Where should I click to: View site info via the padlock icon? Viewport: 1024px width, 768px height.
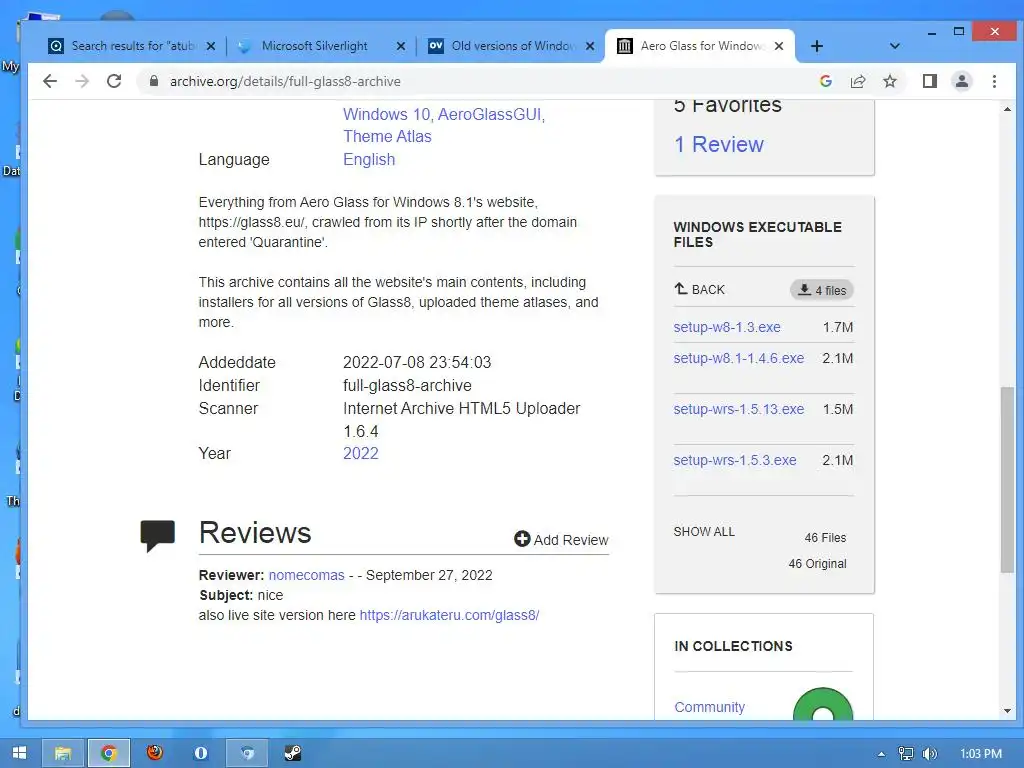[x=153, y=81]
